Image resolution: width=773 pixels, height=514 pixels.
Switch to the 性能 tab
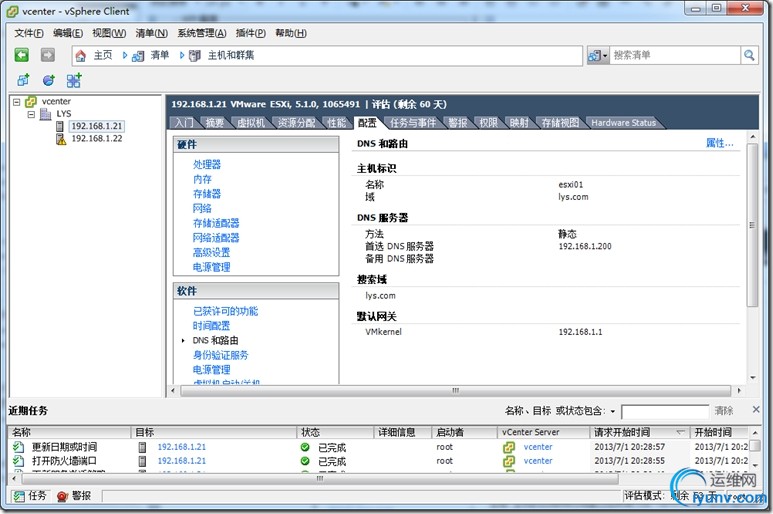click(337, 123)
